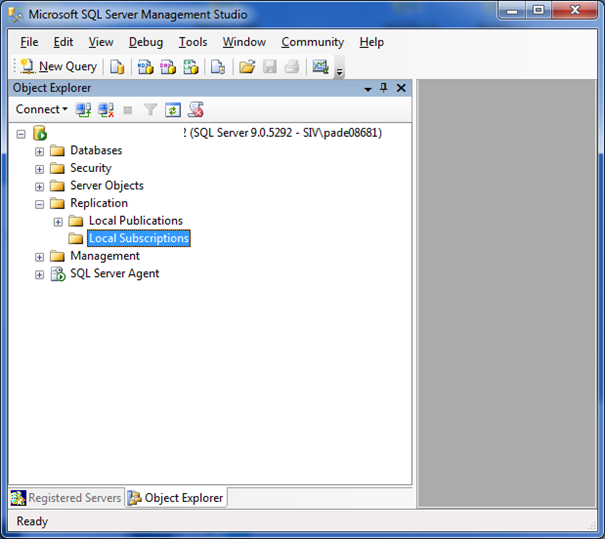Start an Analysis Services XMLA Query

pyautogui.click(x=191, y=67)
